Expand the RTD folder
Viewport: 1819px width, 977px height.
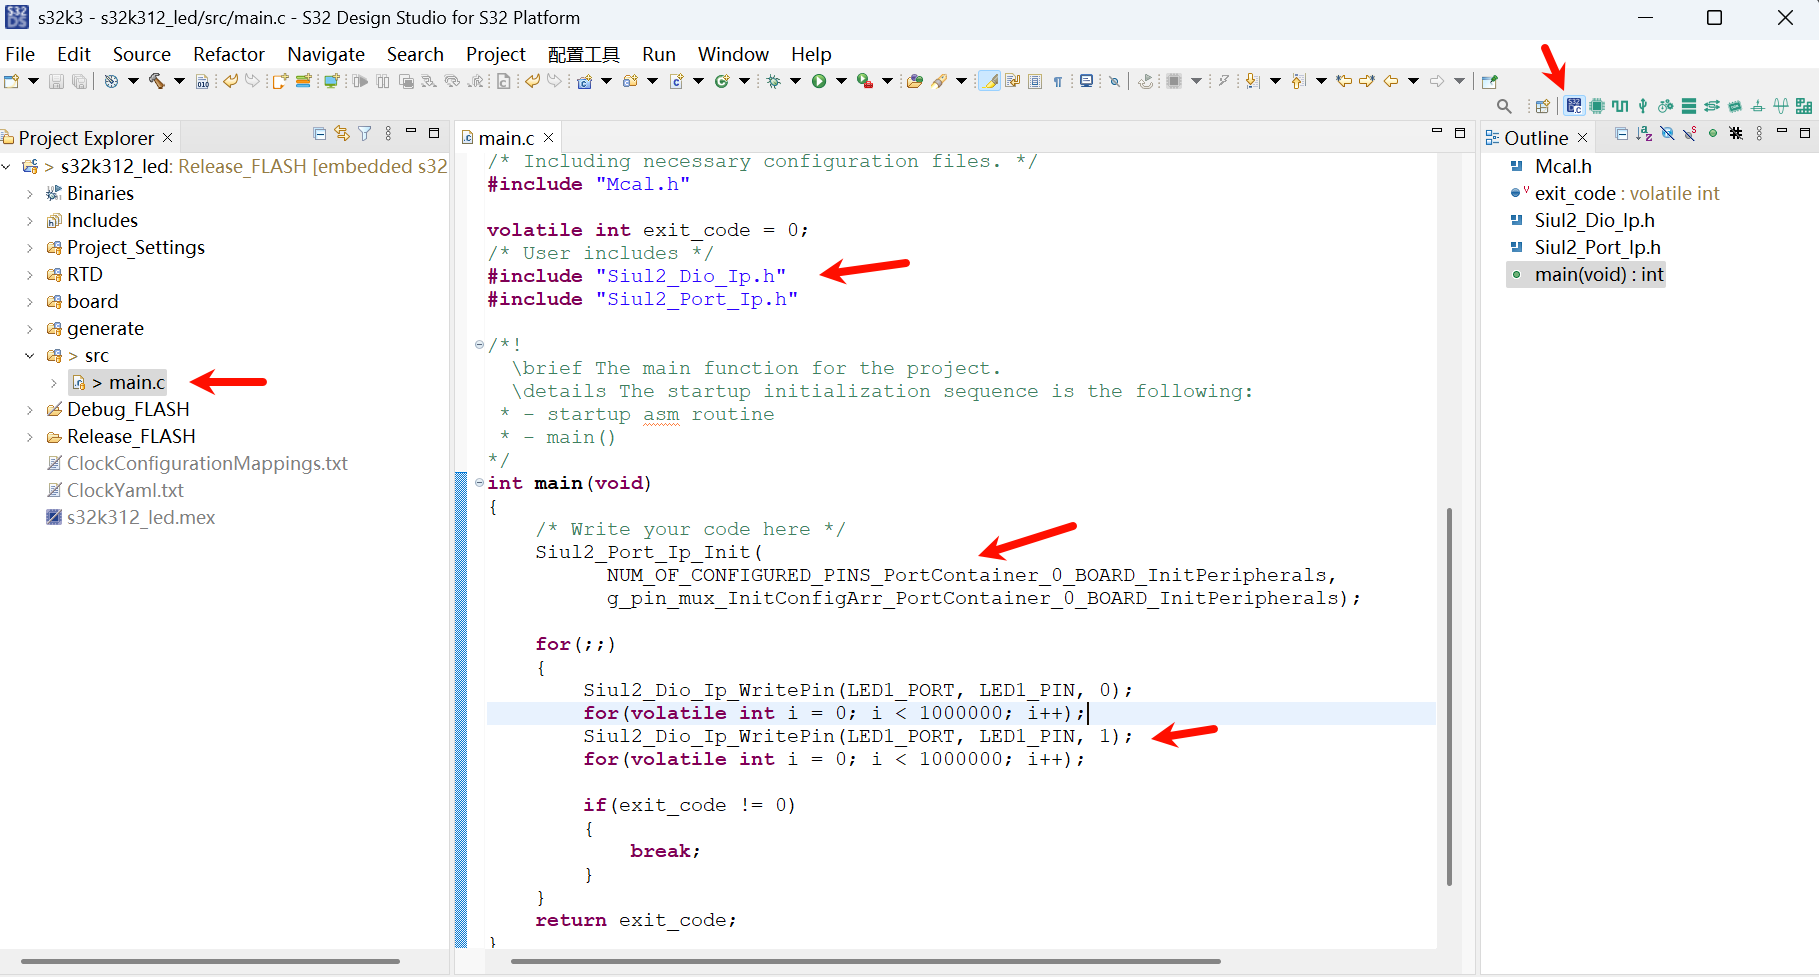point(29,275)
